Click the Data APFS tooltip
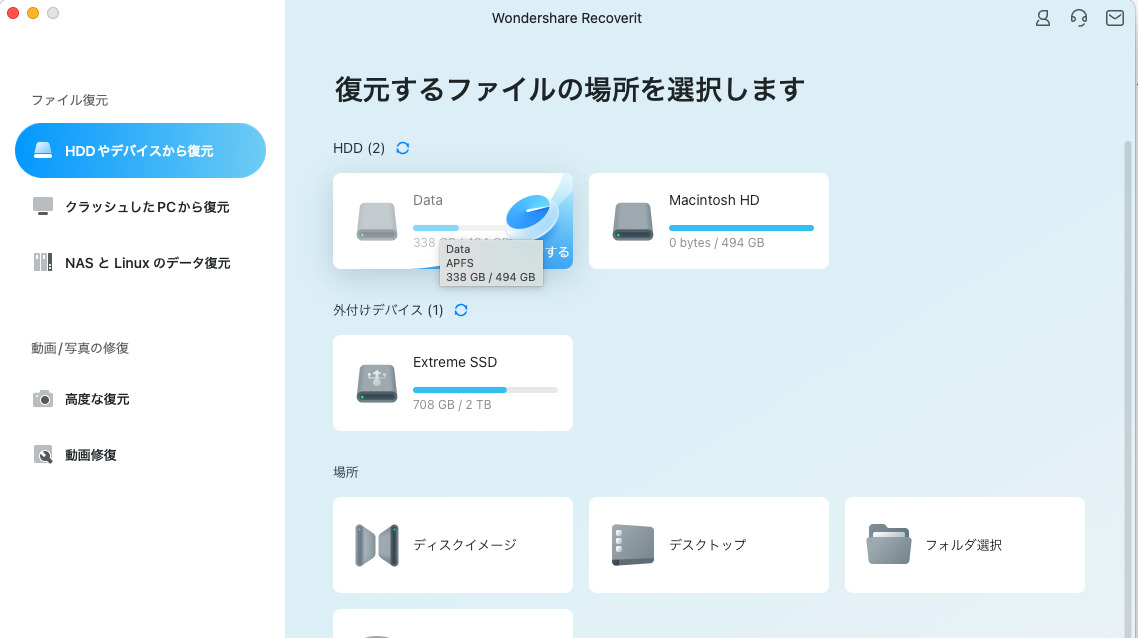The image size is (1138, 638). coord(491,263)
